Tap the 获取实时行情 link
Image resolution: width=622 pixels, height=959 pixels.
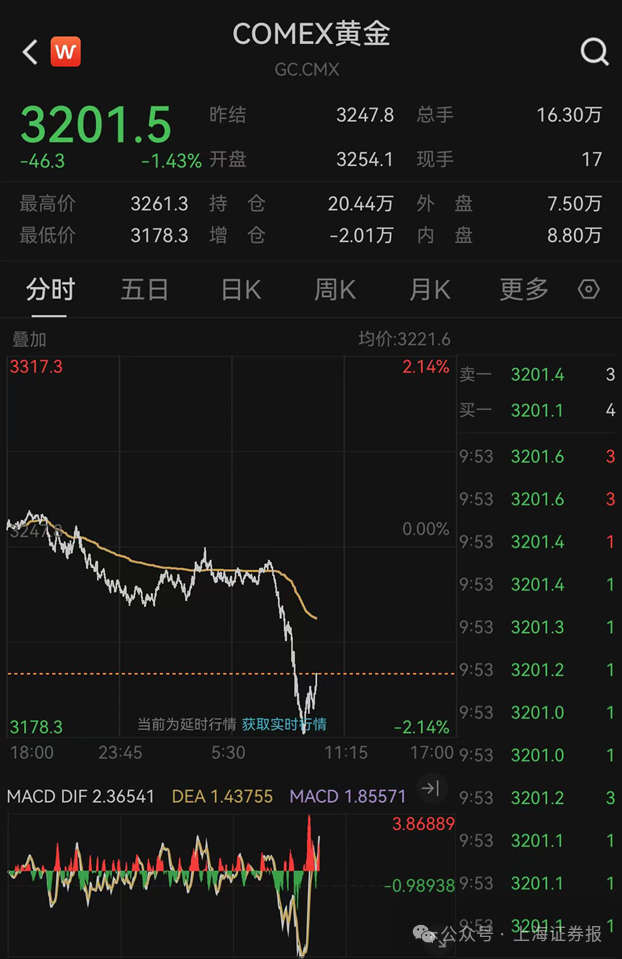(284, 724)
